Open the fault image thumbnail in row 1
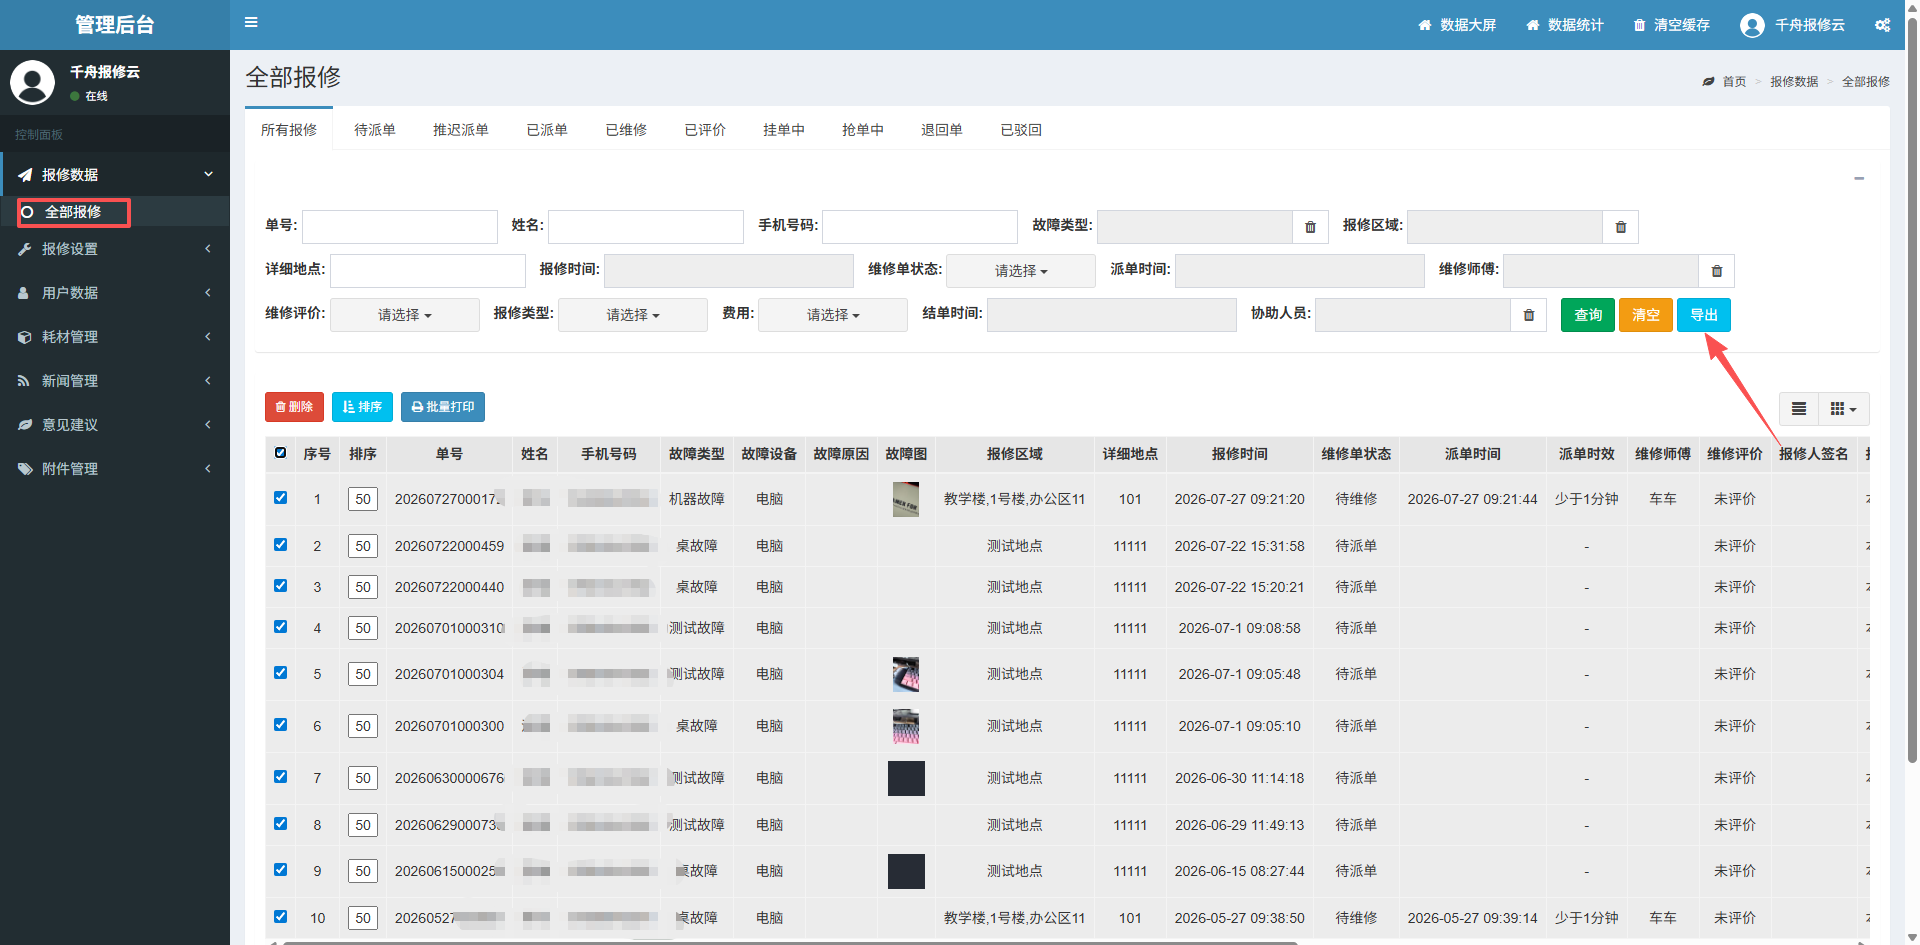 click(906, 499)
